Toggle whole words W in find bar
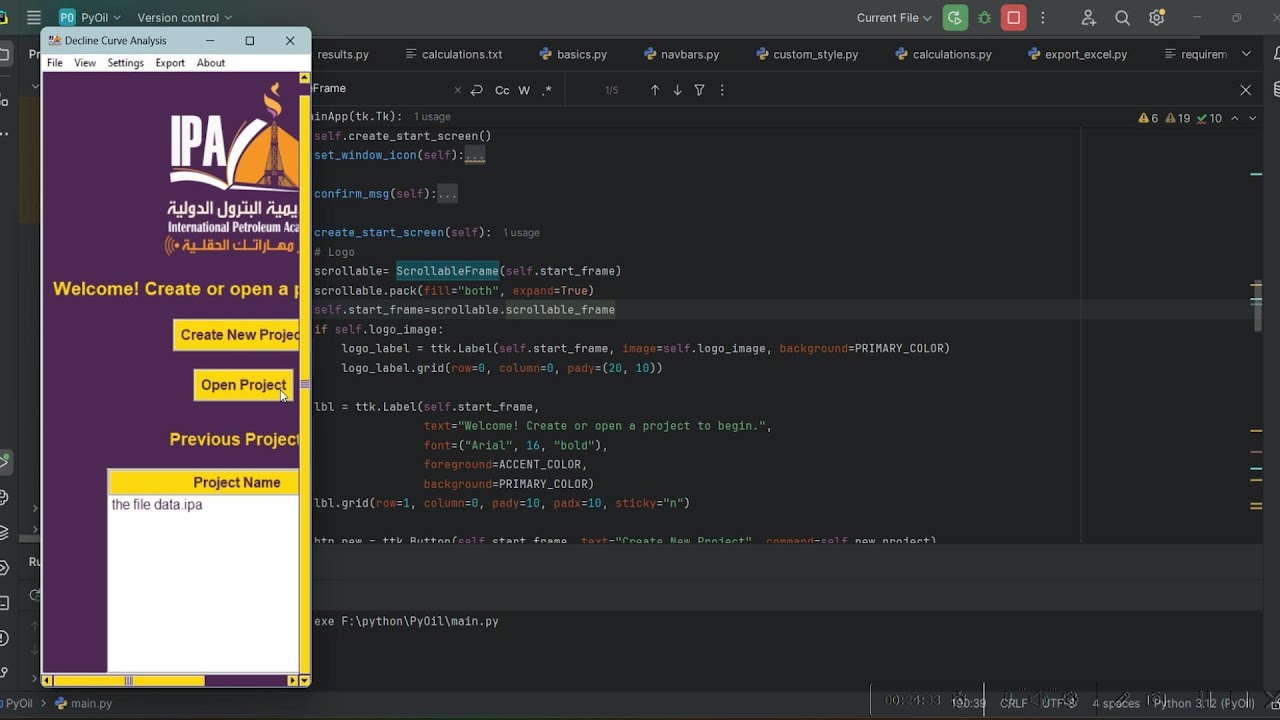The image size is (1280, 720). [524, 90]
